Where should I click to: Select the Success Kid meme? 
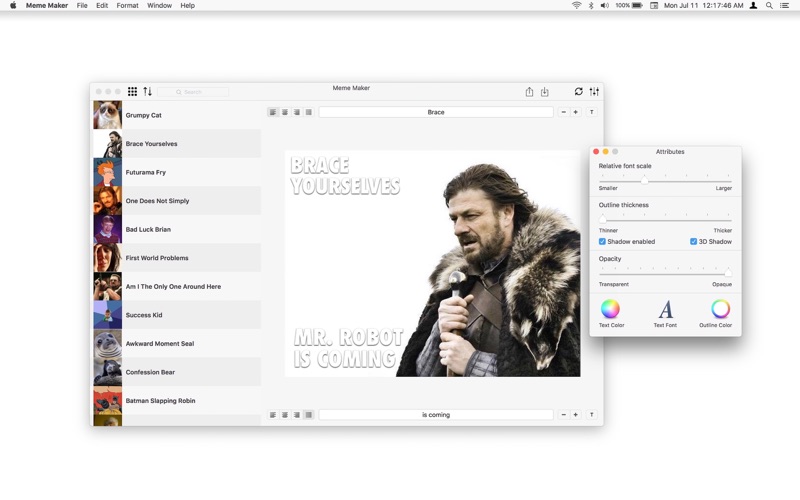pyautogui.click(x=177, y=315)
